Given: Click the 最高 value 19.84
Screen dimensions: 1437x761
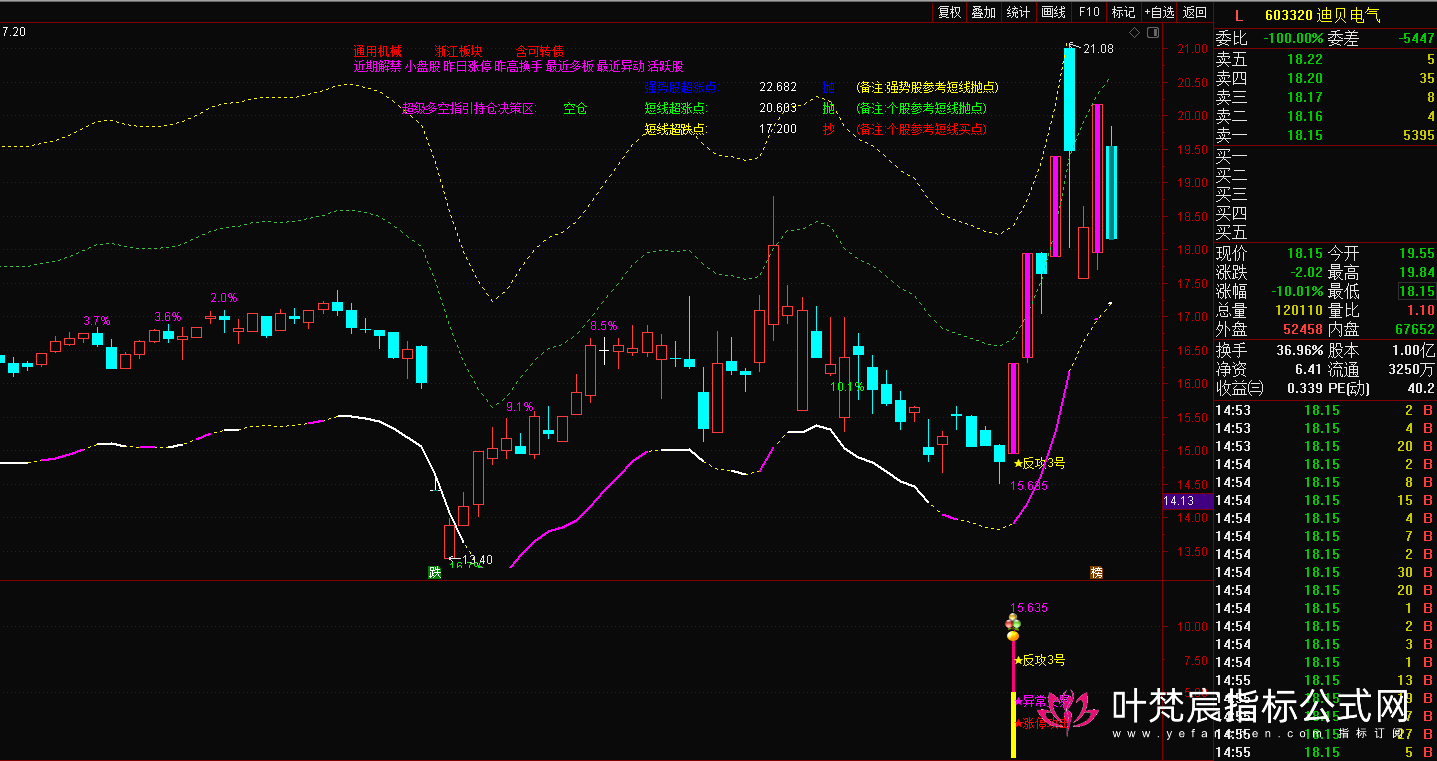Looking at the screenshot, I should [1417, 272].
